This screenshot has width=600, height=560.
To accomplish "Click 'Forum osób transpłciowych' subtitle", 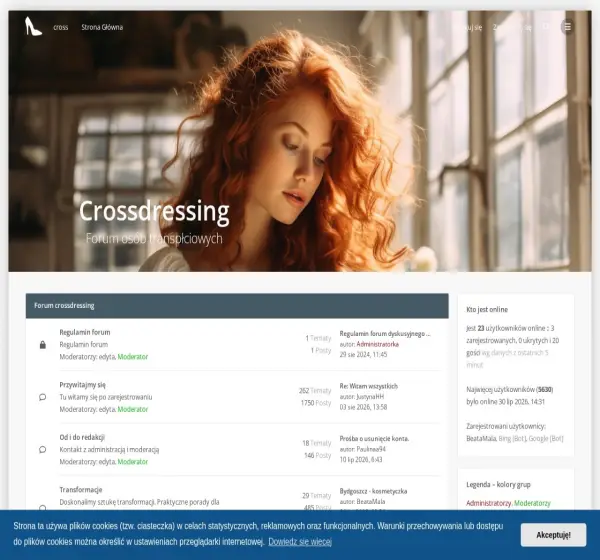I will point(154,238).
